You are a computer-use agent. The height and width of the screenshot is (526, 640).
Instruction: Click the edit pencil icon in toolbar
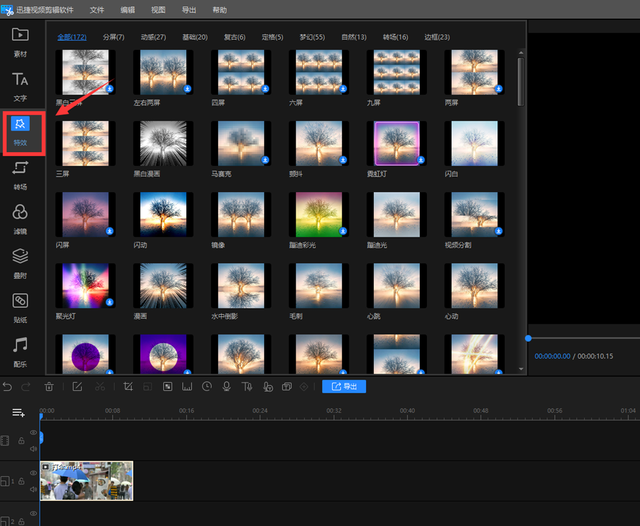77,386
